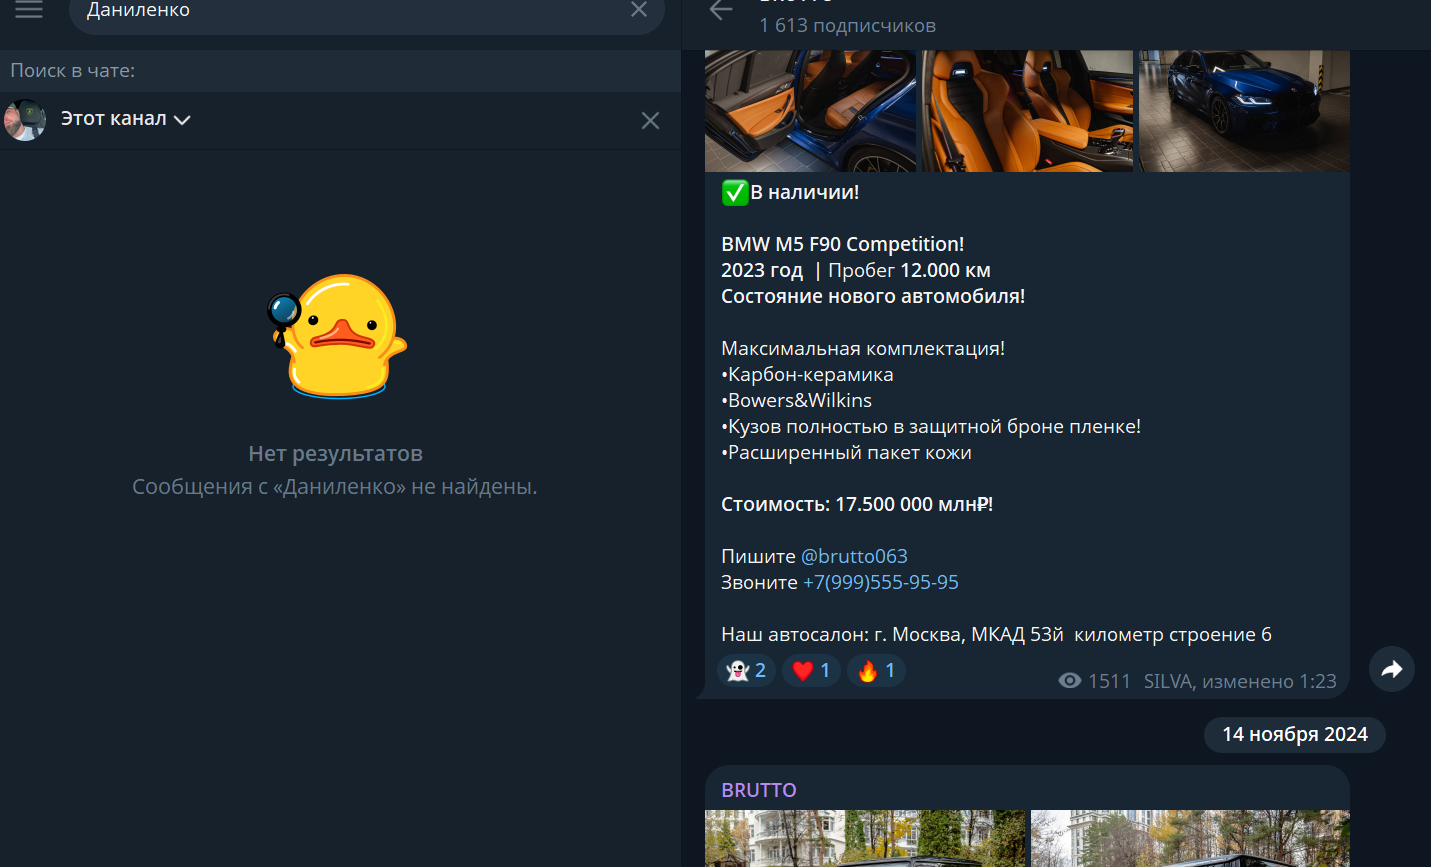Click the forward share arrow button
The width and height of the screenshot is (1431, 867).
(1392, 670)
